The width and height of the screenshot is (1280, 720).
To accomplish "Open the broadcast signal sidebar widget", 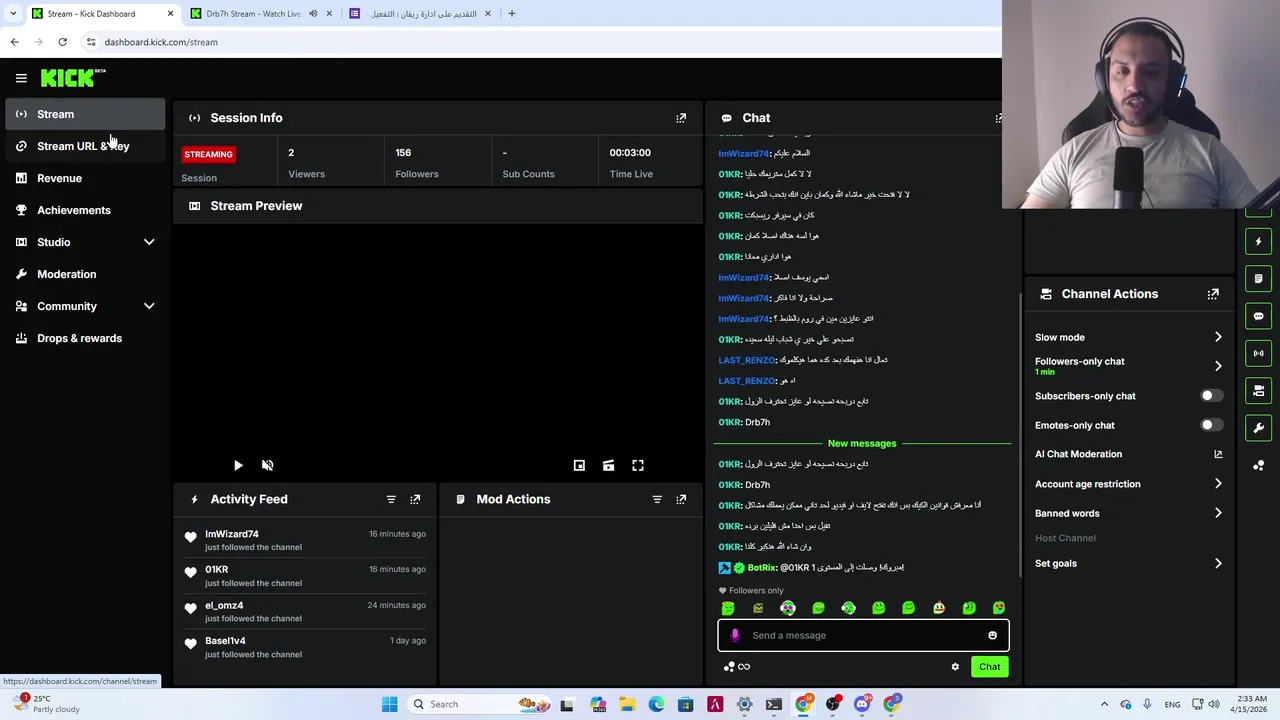I will (1259, 353).
